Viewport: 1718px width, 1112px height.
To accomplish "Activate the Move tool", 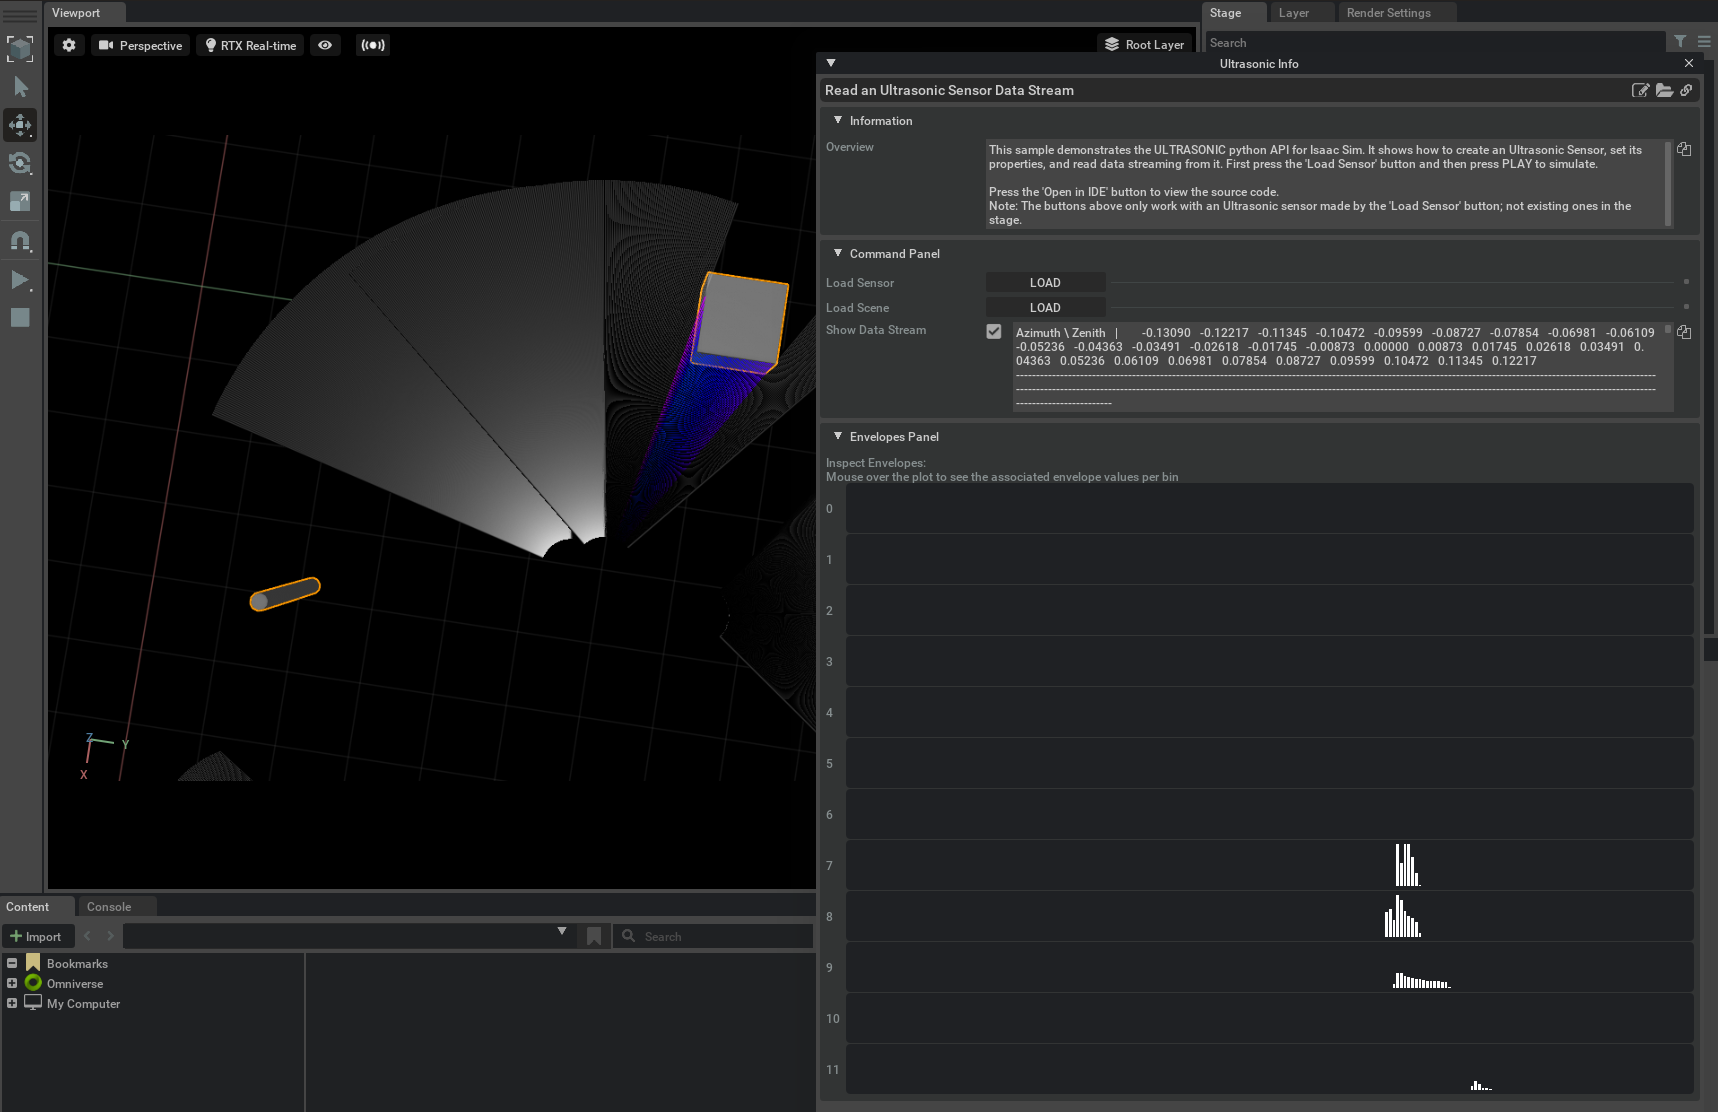I will (20, 125).
